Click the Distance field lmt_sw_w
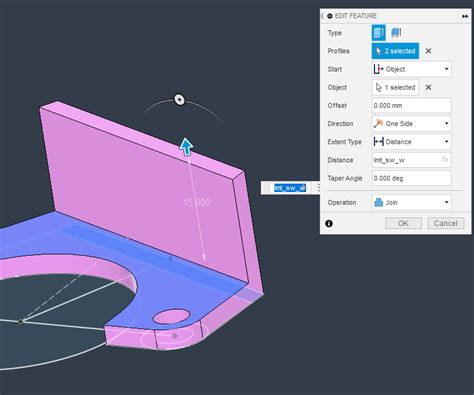474x395 pixels. (412, 160)
